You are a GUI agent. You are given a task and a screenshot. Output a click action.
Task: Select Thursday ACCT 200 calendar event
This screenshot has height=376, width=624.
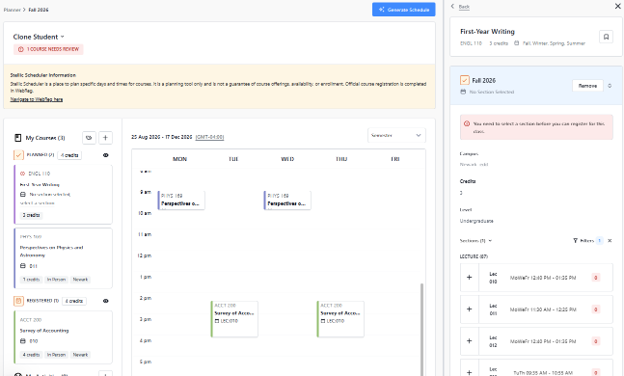coord(341,319)
